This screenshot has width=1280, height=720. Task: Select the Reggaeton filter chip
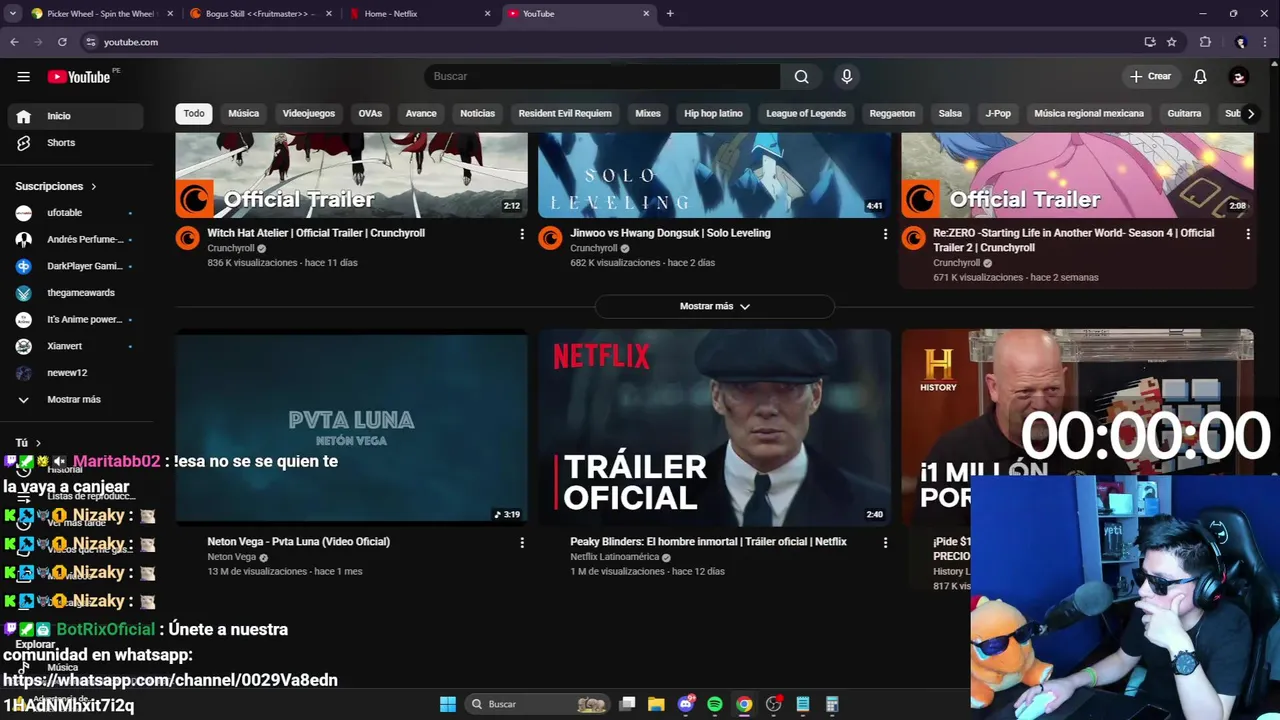click(892, 113)
